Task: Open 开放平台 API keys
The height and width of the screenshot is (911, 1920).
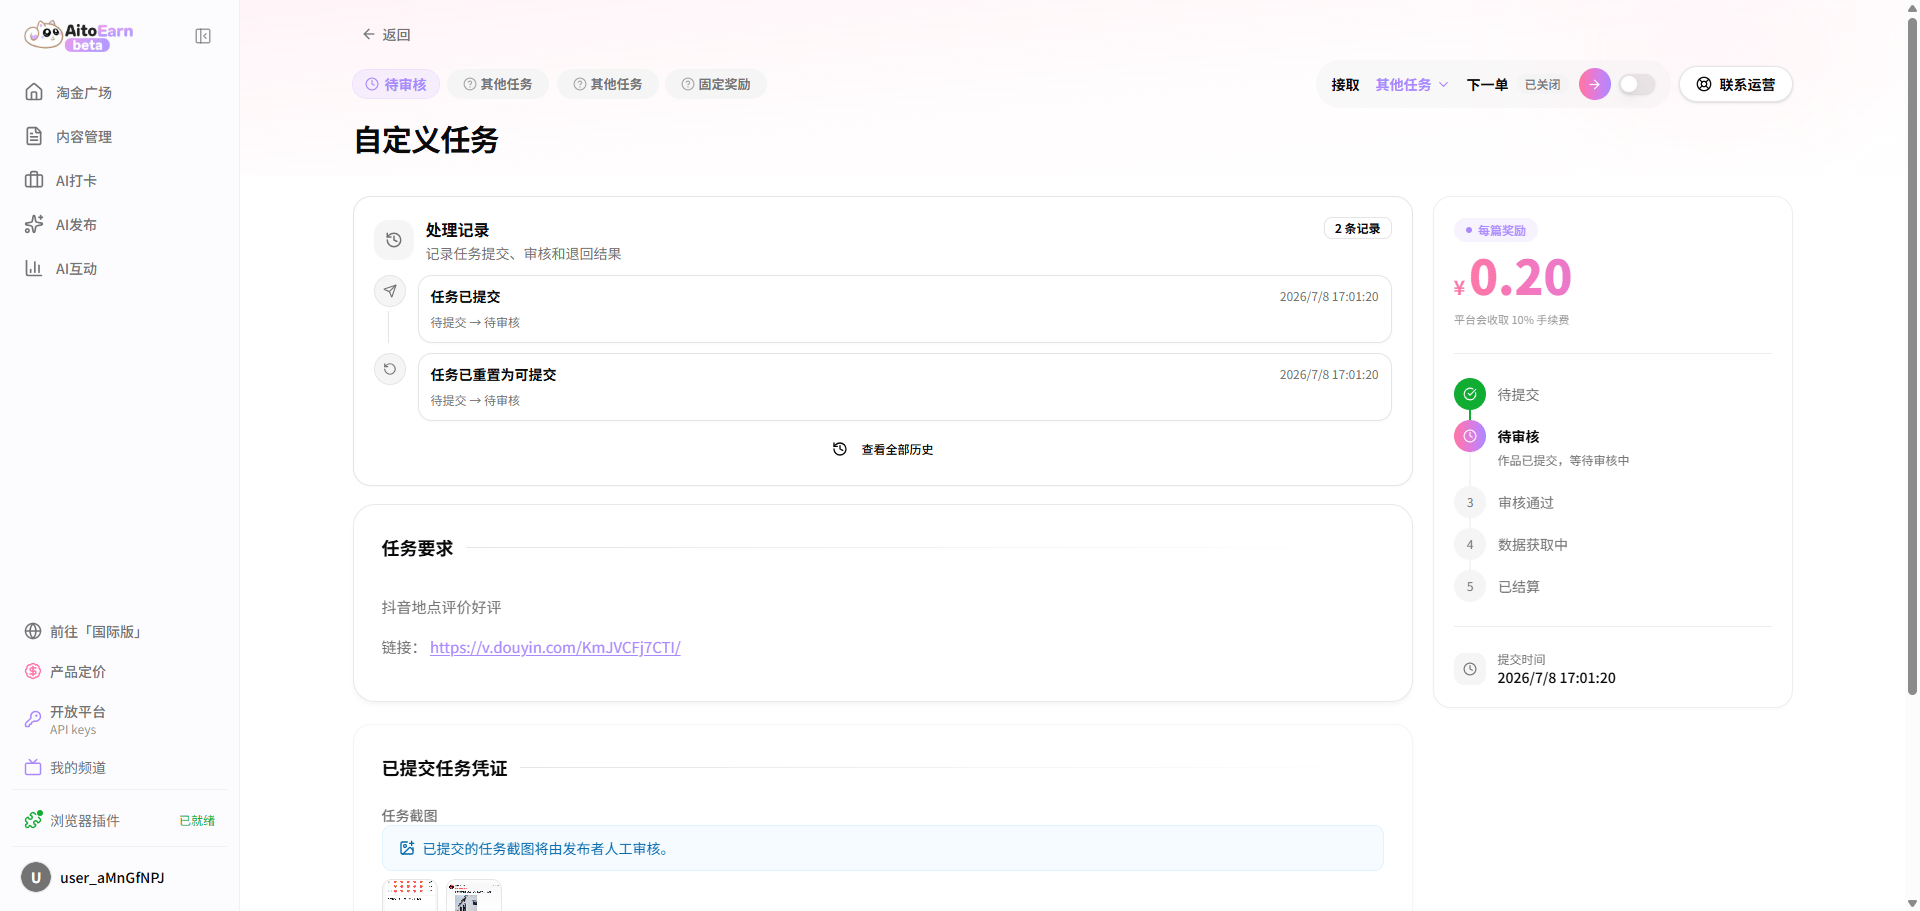Action: pyautogui.click(x=78, y=720)
